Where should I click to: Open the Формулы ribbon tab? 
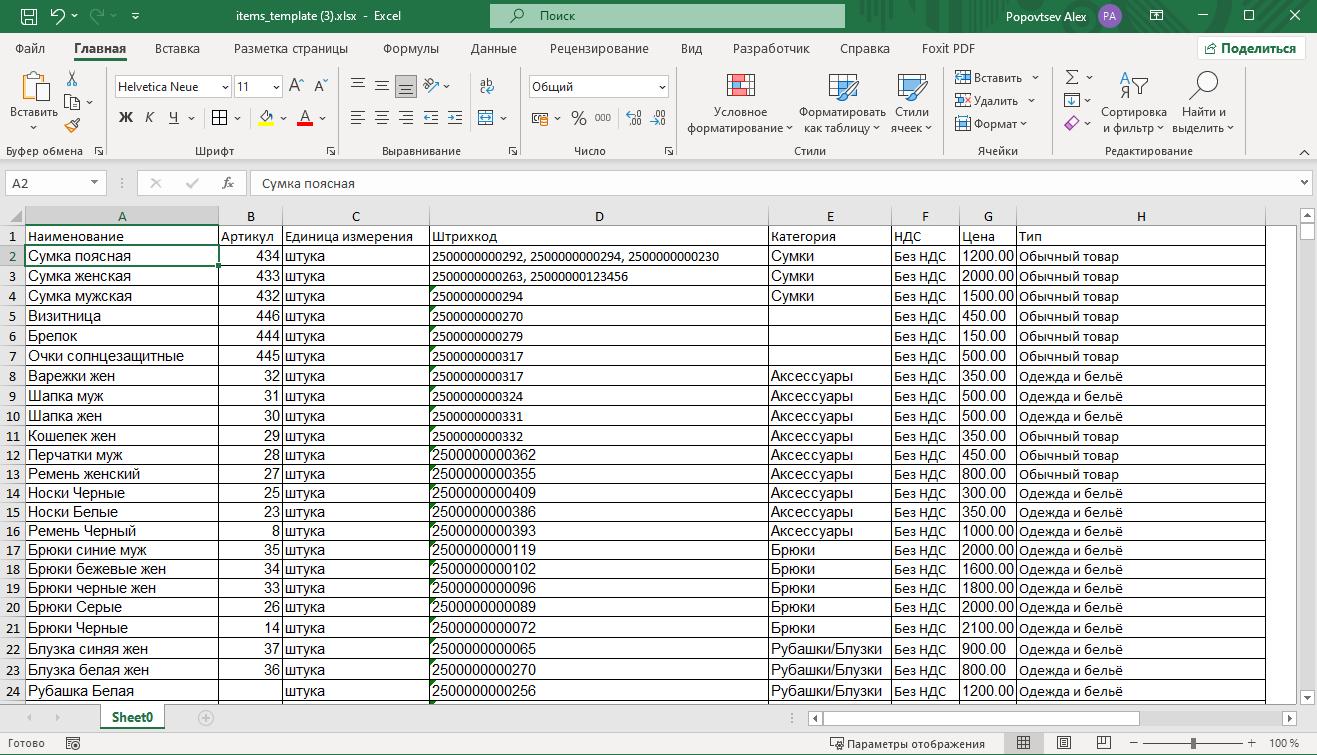410,48
